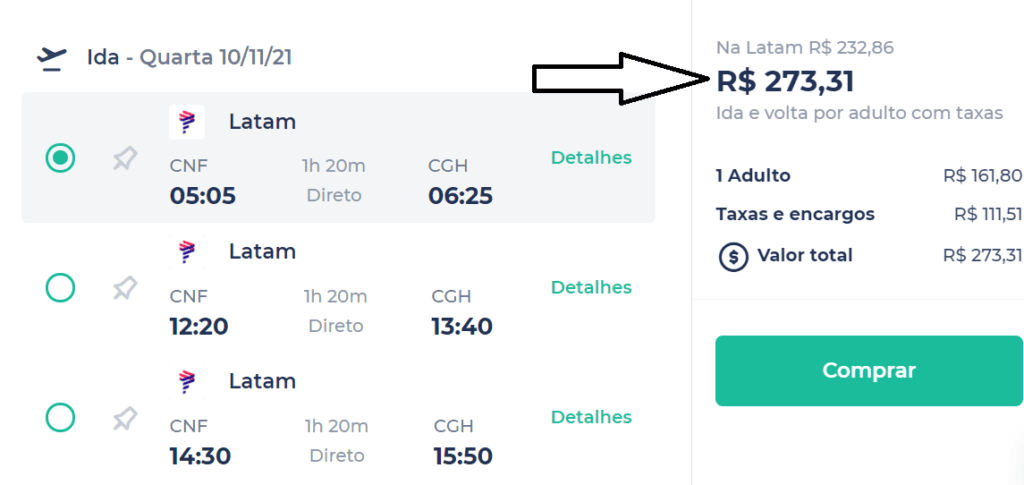This screenshot has width=1024, height=485.
Task: Pin the 12:20 Latam flight
Action: 124,288
